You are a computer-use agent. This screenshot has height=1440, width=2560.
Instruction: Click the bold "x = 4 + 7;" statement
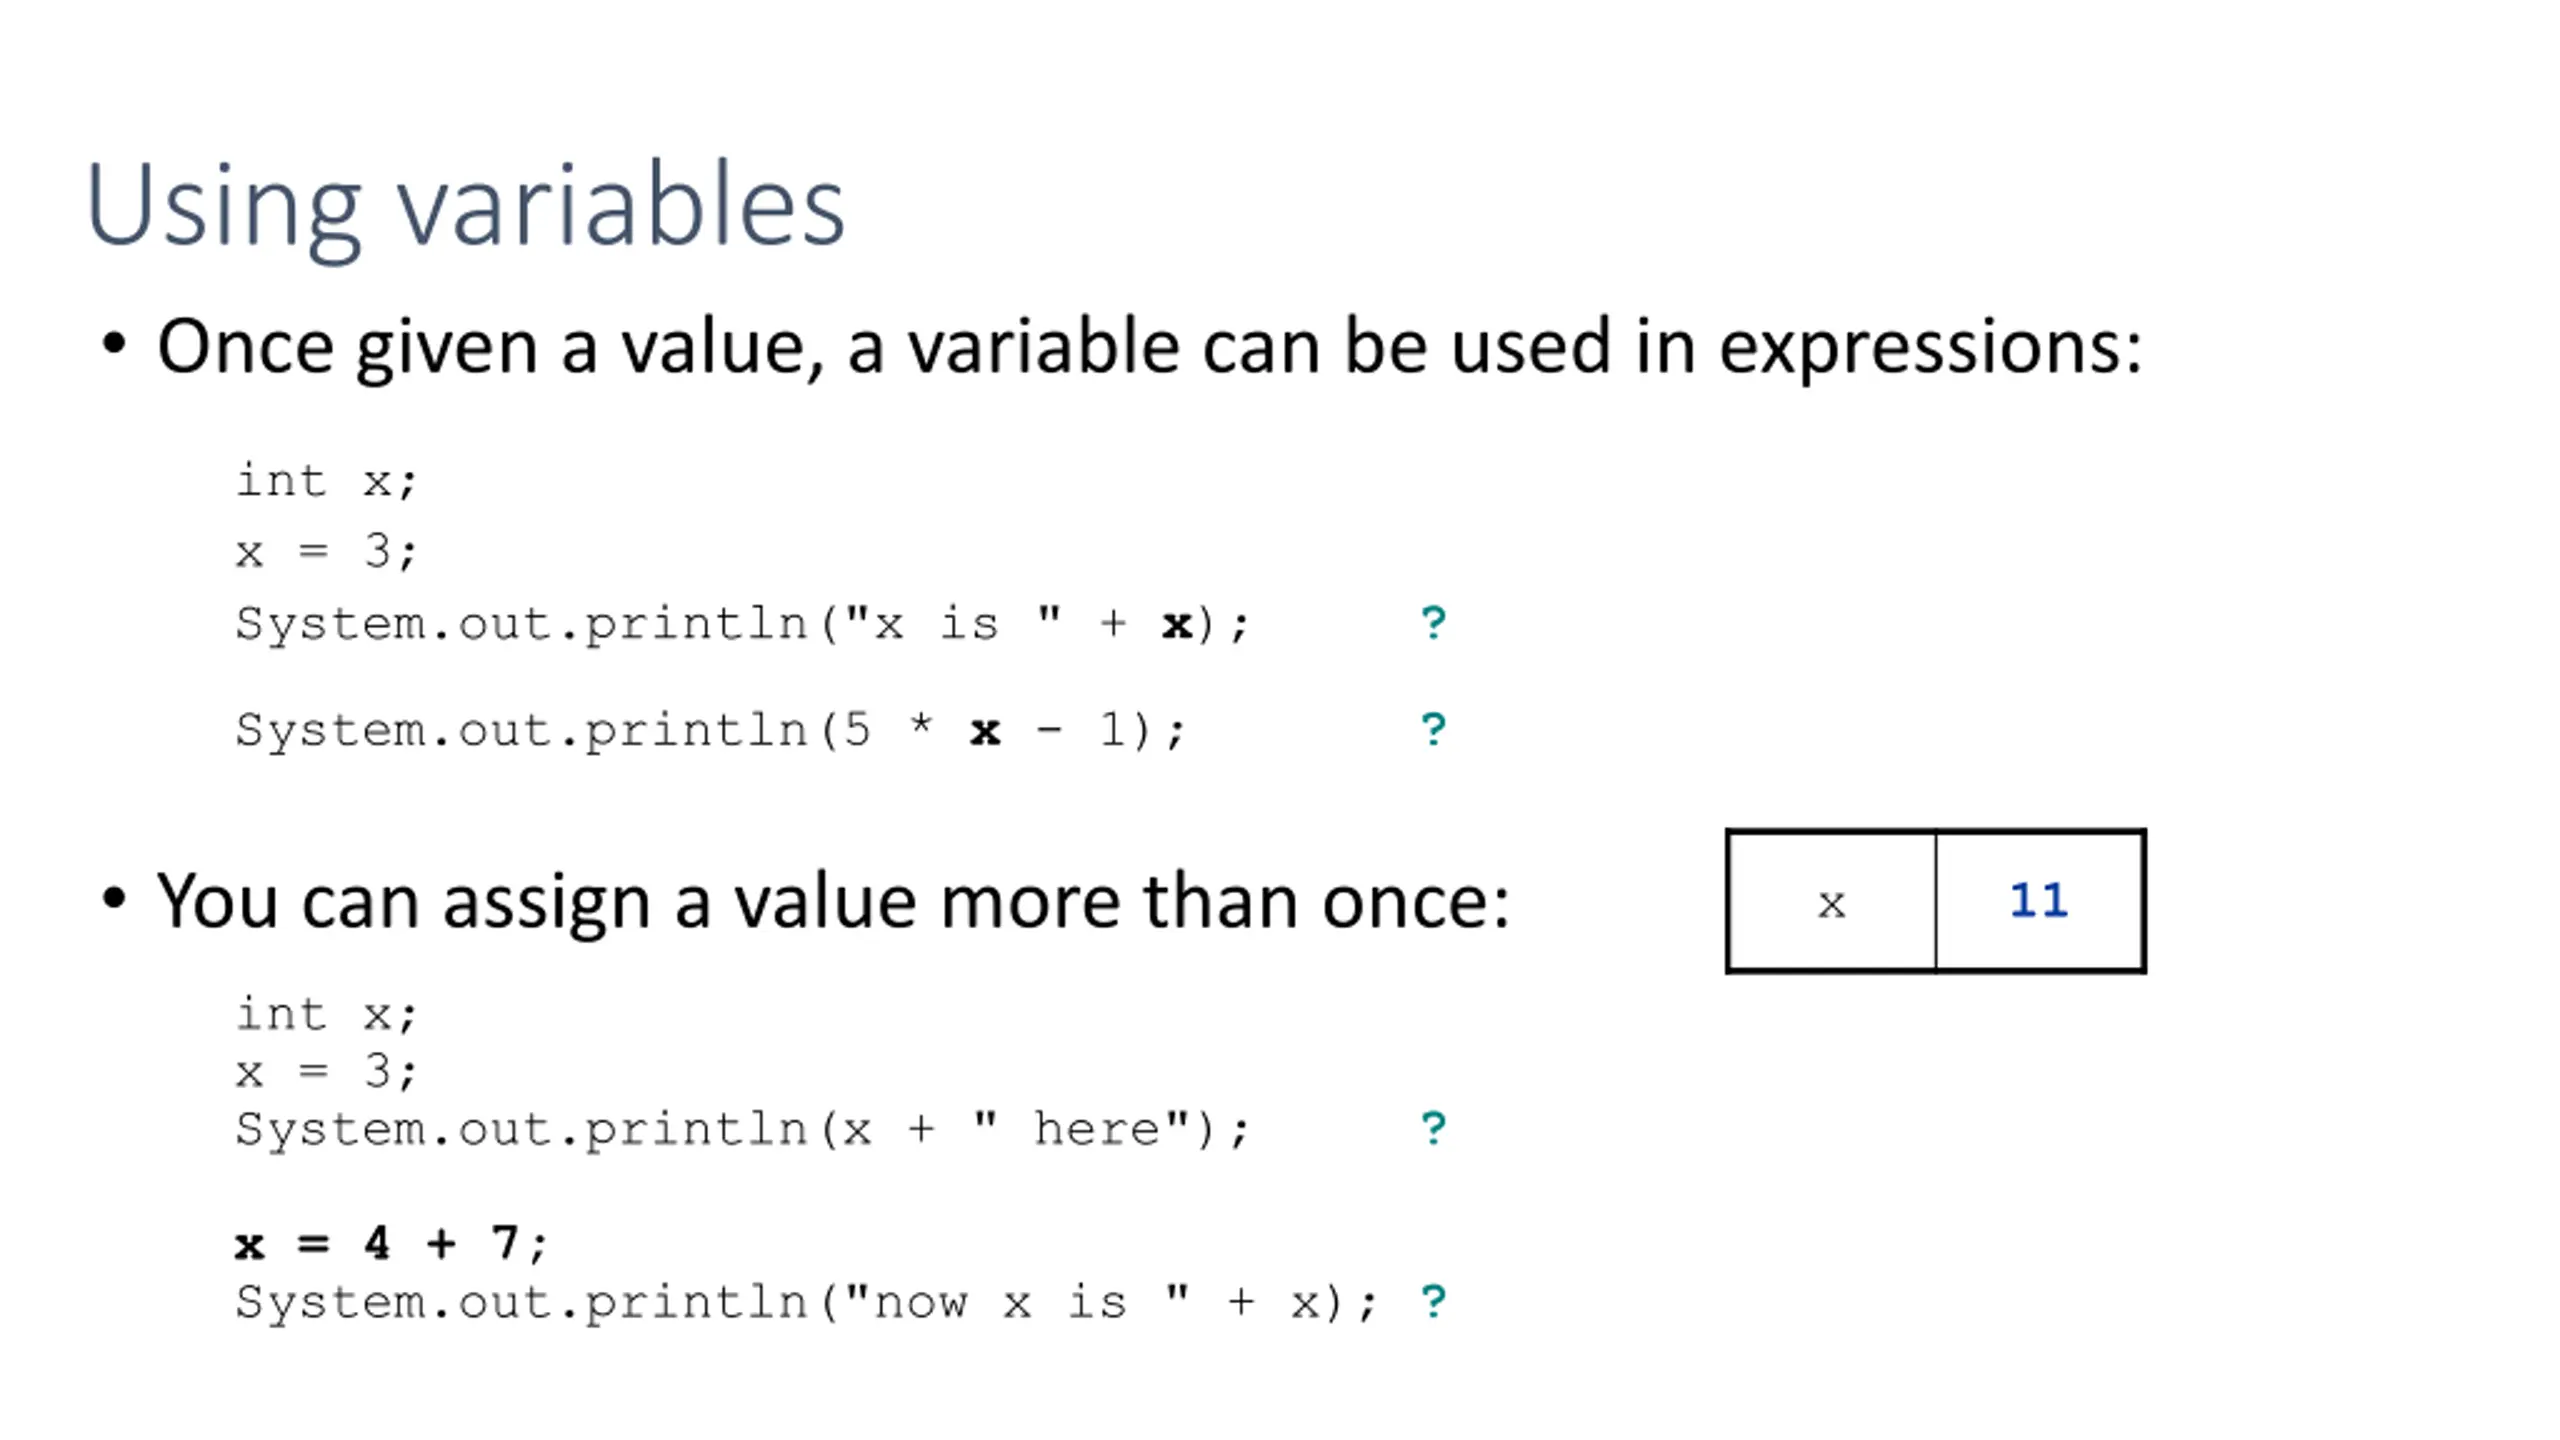tap(391, 1245)
